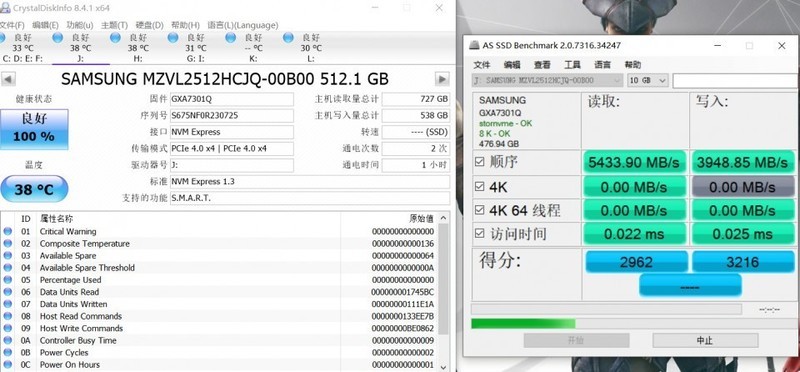800x372 pixels.
Task: Toggle the 访问时间 access time checkbox
Action: (x=480, y=233)
